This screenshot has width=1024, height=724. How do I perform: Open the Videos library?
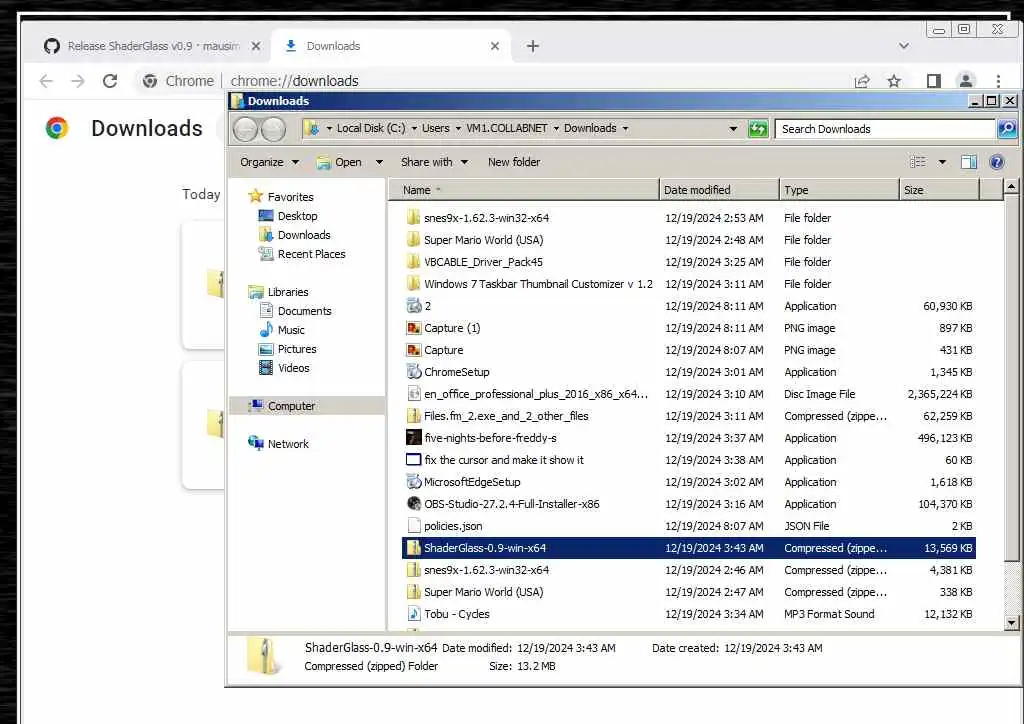coord(285,368)
